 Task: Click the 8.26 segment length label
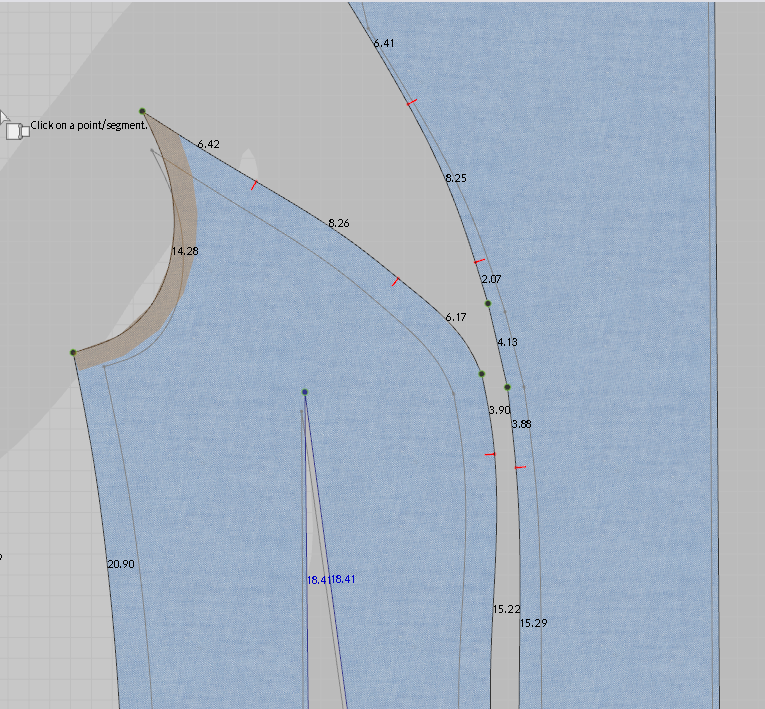click(339, 223)
